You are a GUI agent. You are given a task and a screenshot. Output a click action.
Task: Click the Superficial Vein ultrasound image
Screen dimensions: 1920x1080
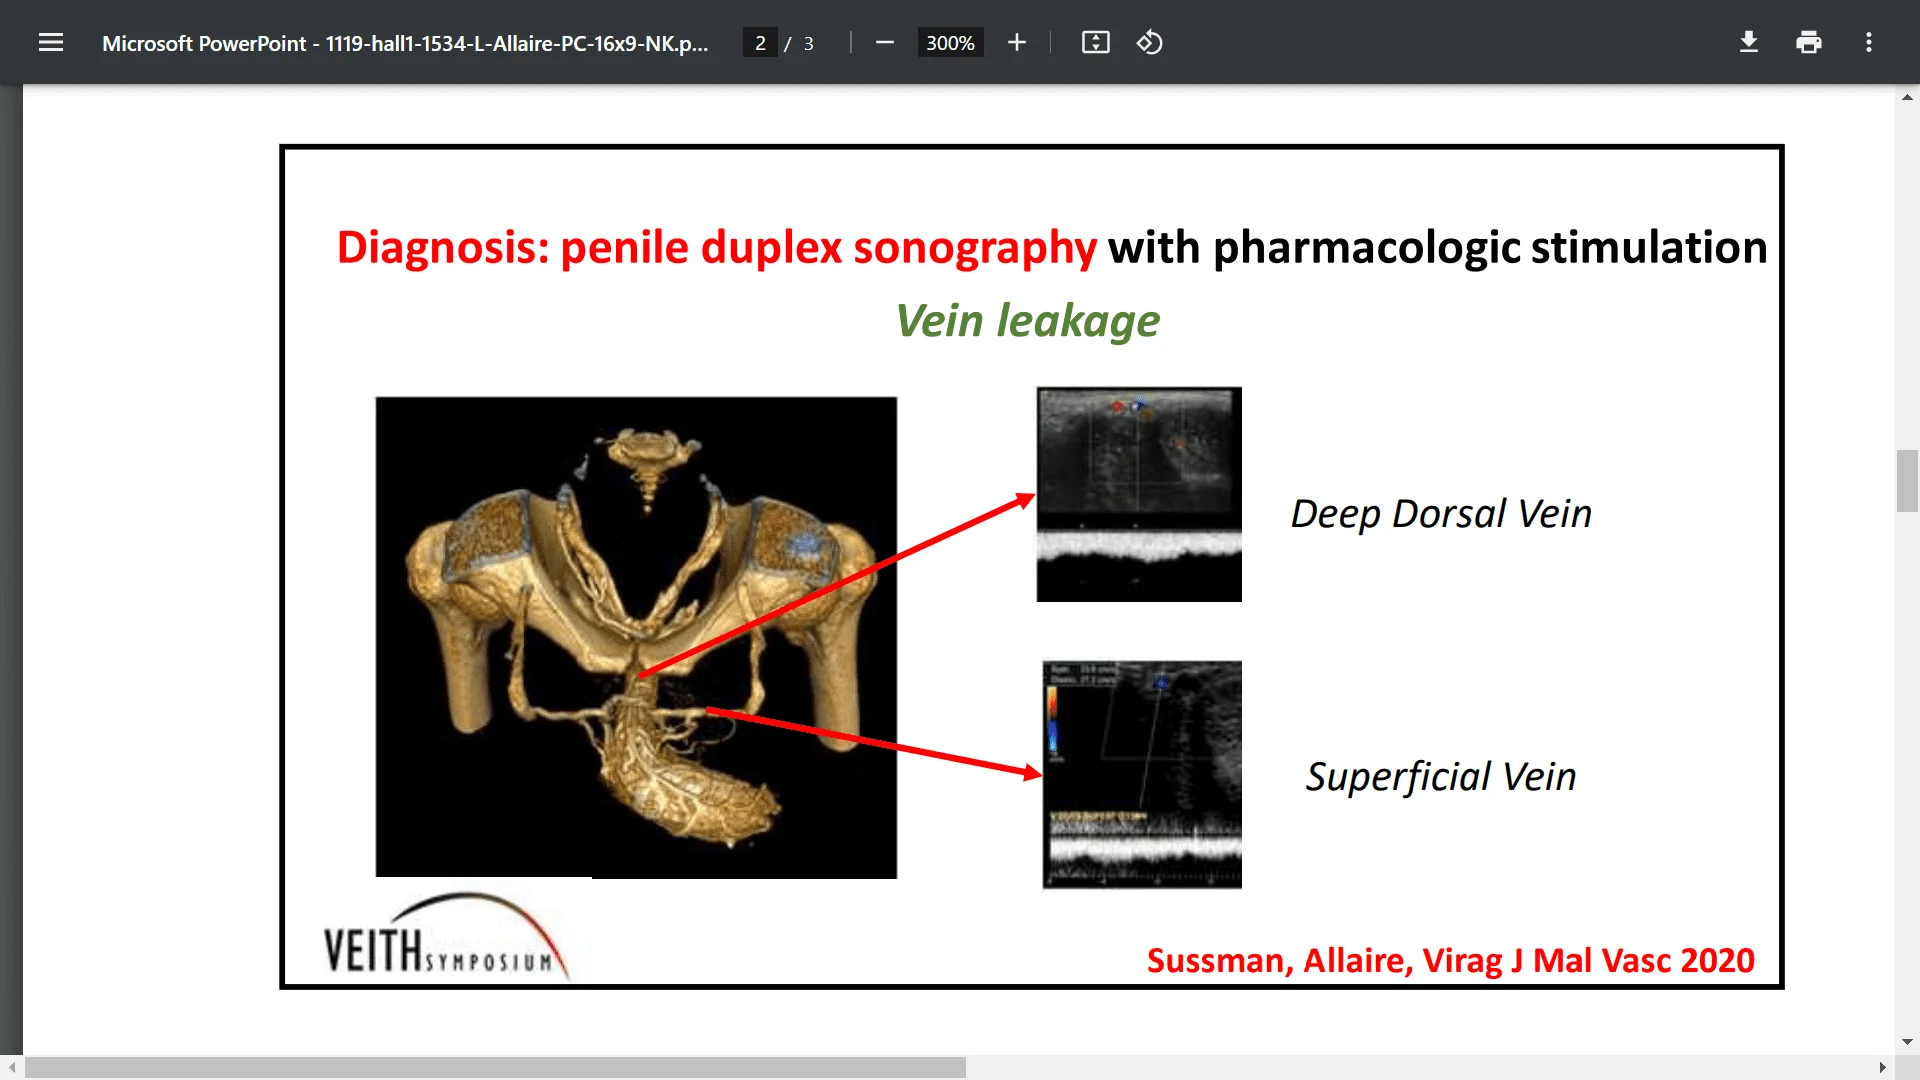point(1141,775)
